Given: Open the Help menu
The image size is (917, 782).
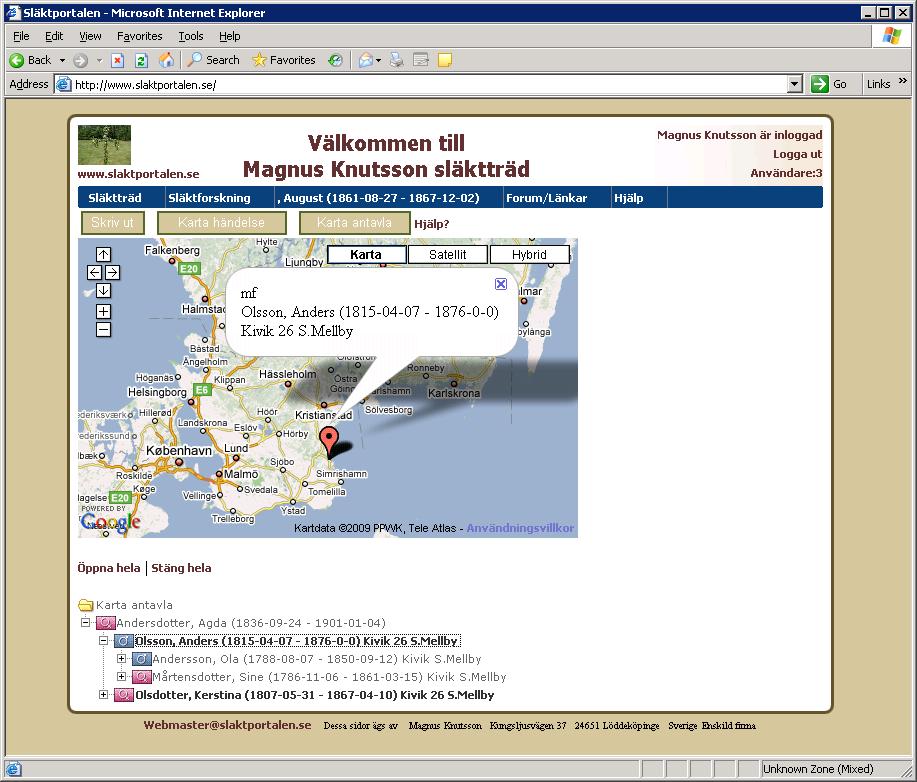Looking at the screenshot, I should tap(229, 36).
